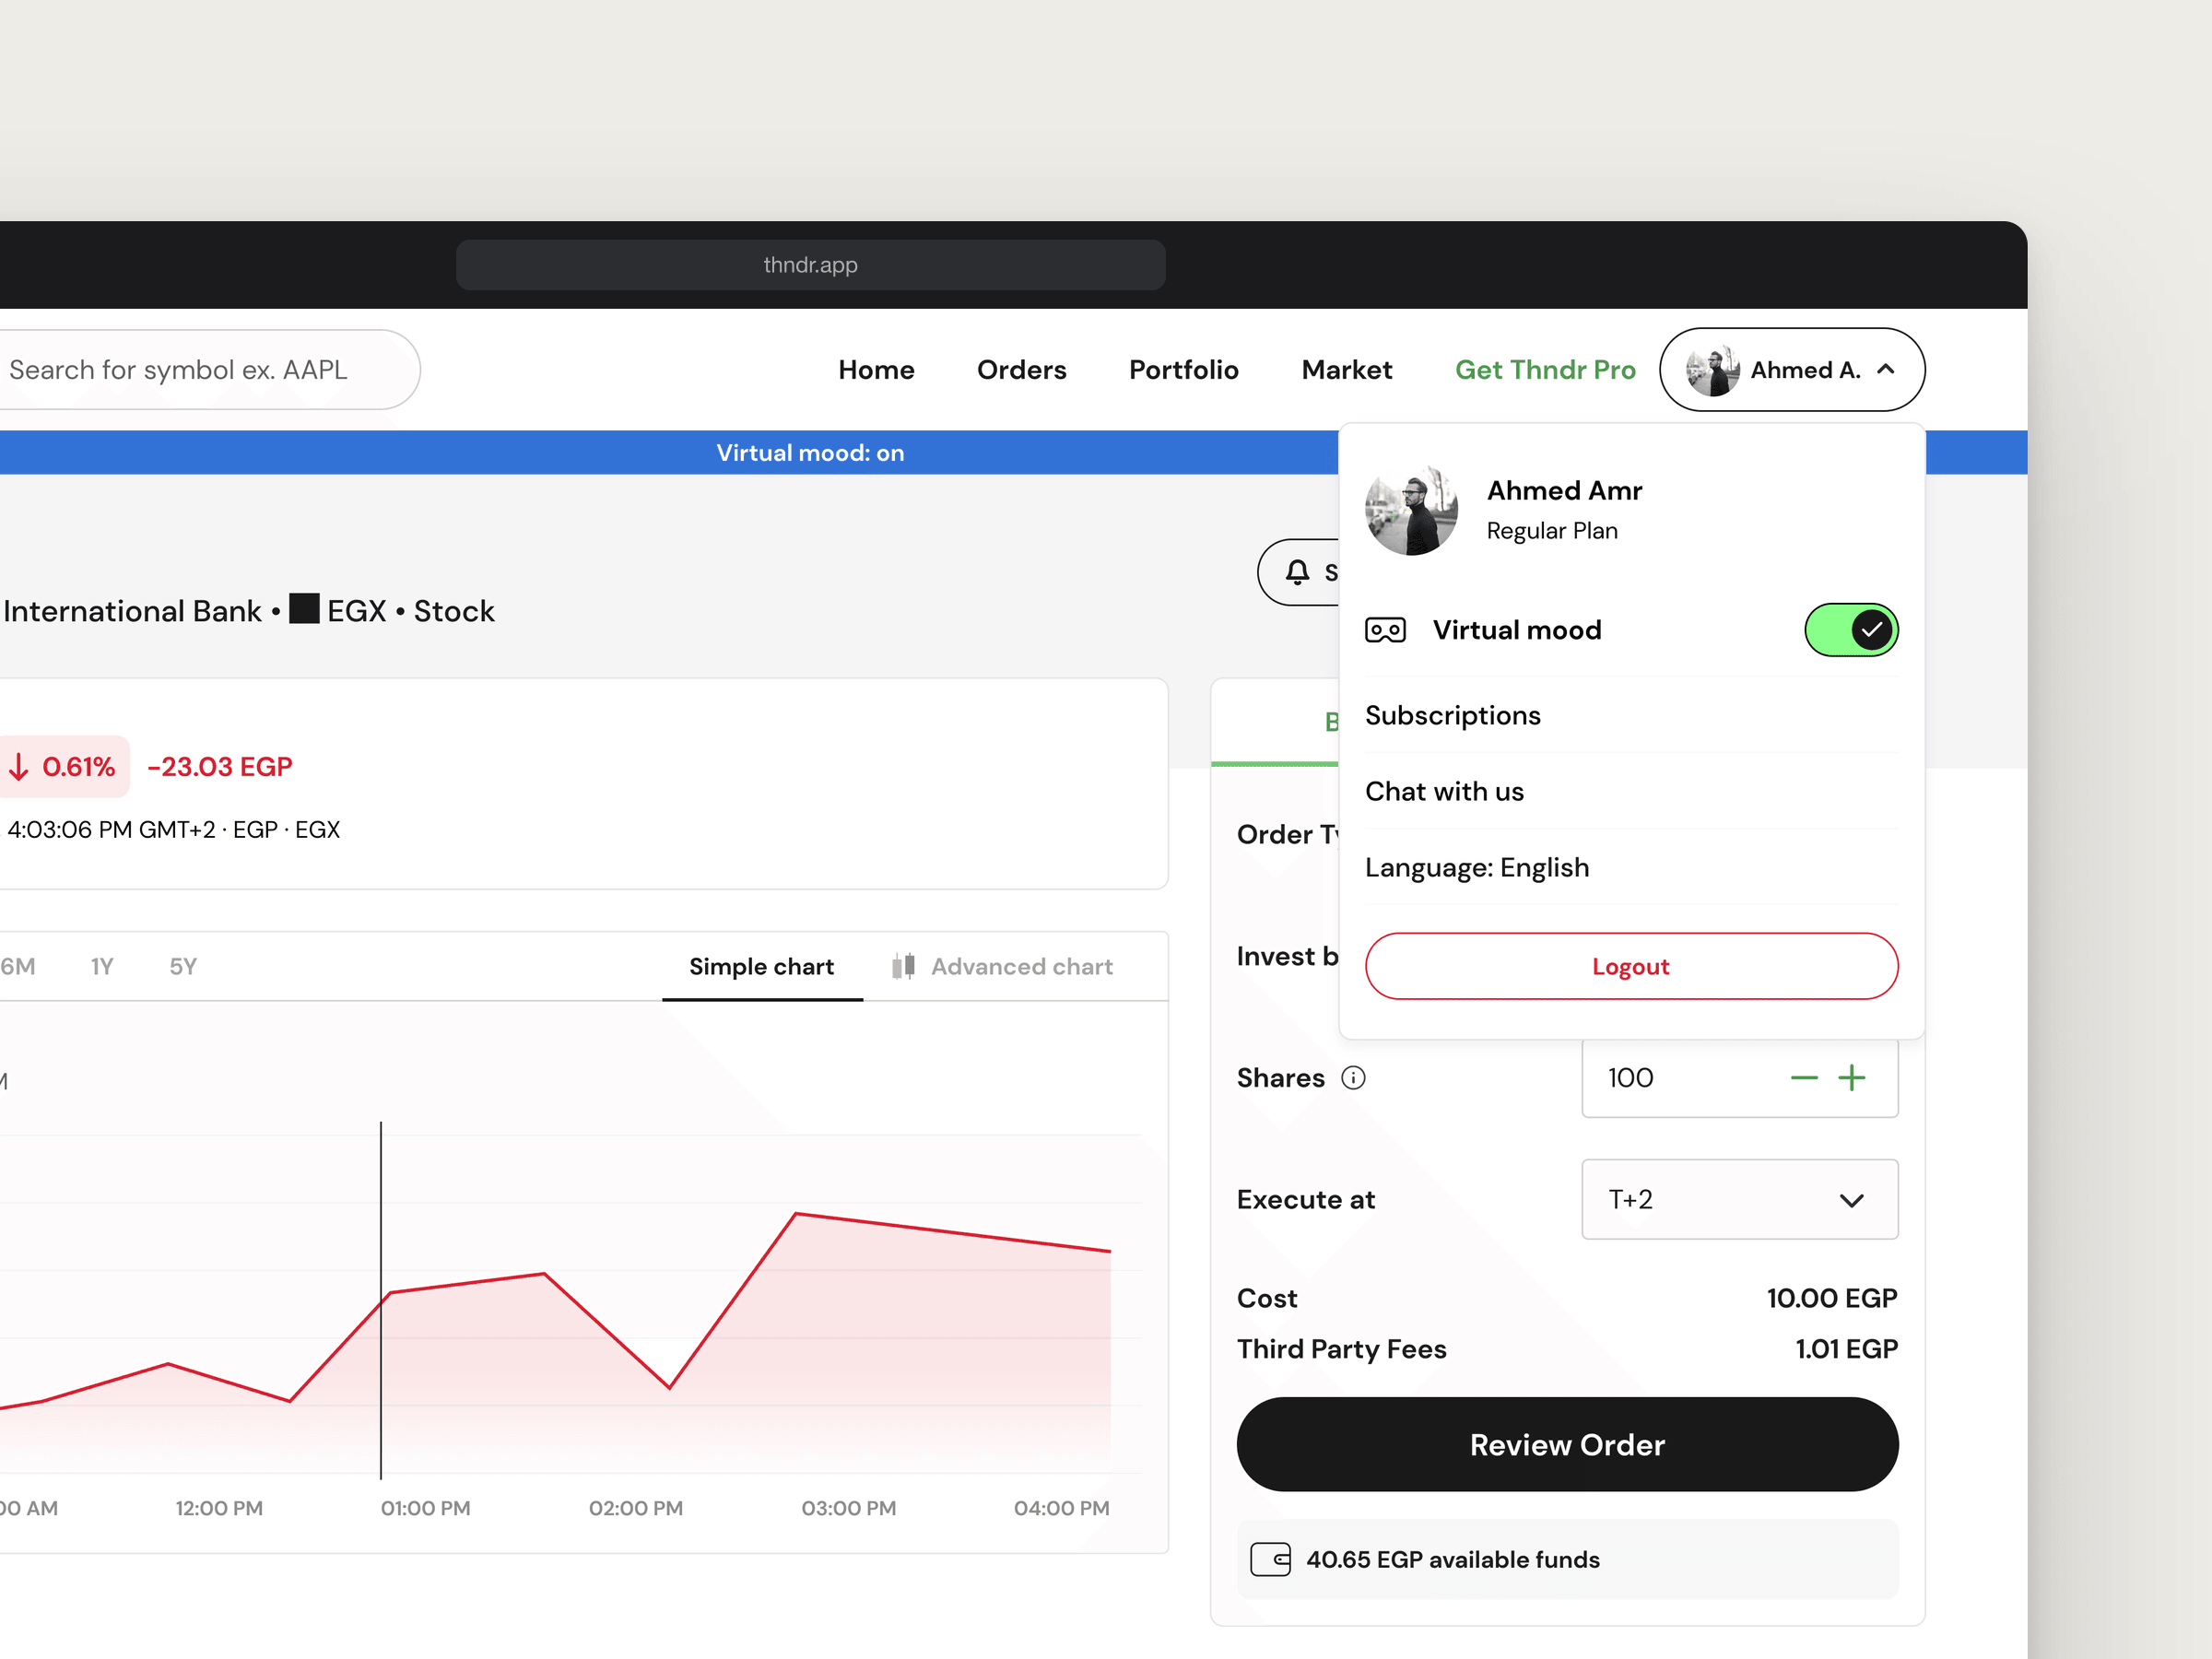Click the bell alert icon

[x=1297, y=572]
